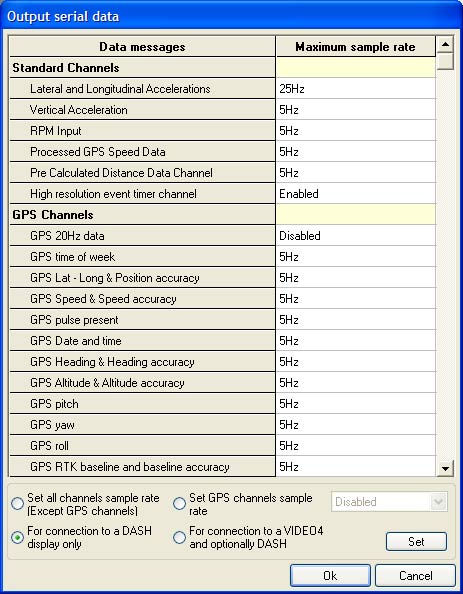The image size is (463, 594).
Task: Open the Disabled sample rate dropdown
Action: point(389,502)
